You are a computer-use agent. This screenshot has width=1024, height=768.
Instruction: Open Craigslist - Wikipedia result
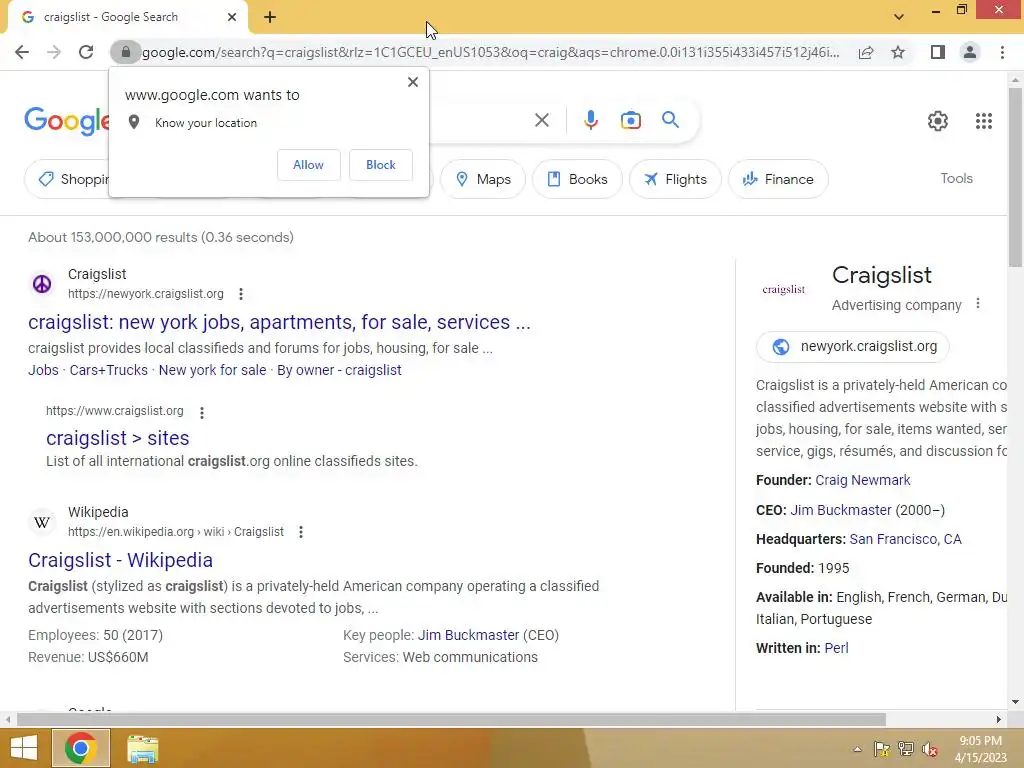pyautogui.click(x=120, y=560)
